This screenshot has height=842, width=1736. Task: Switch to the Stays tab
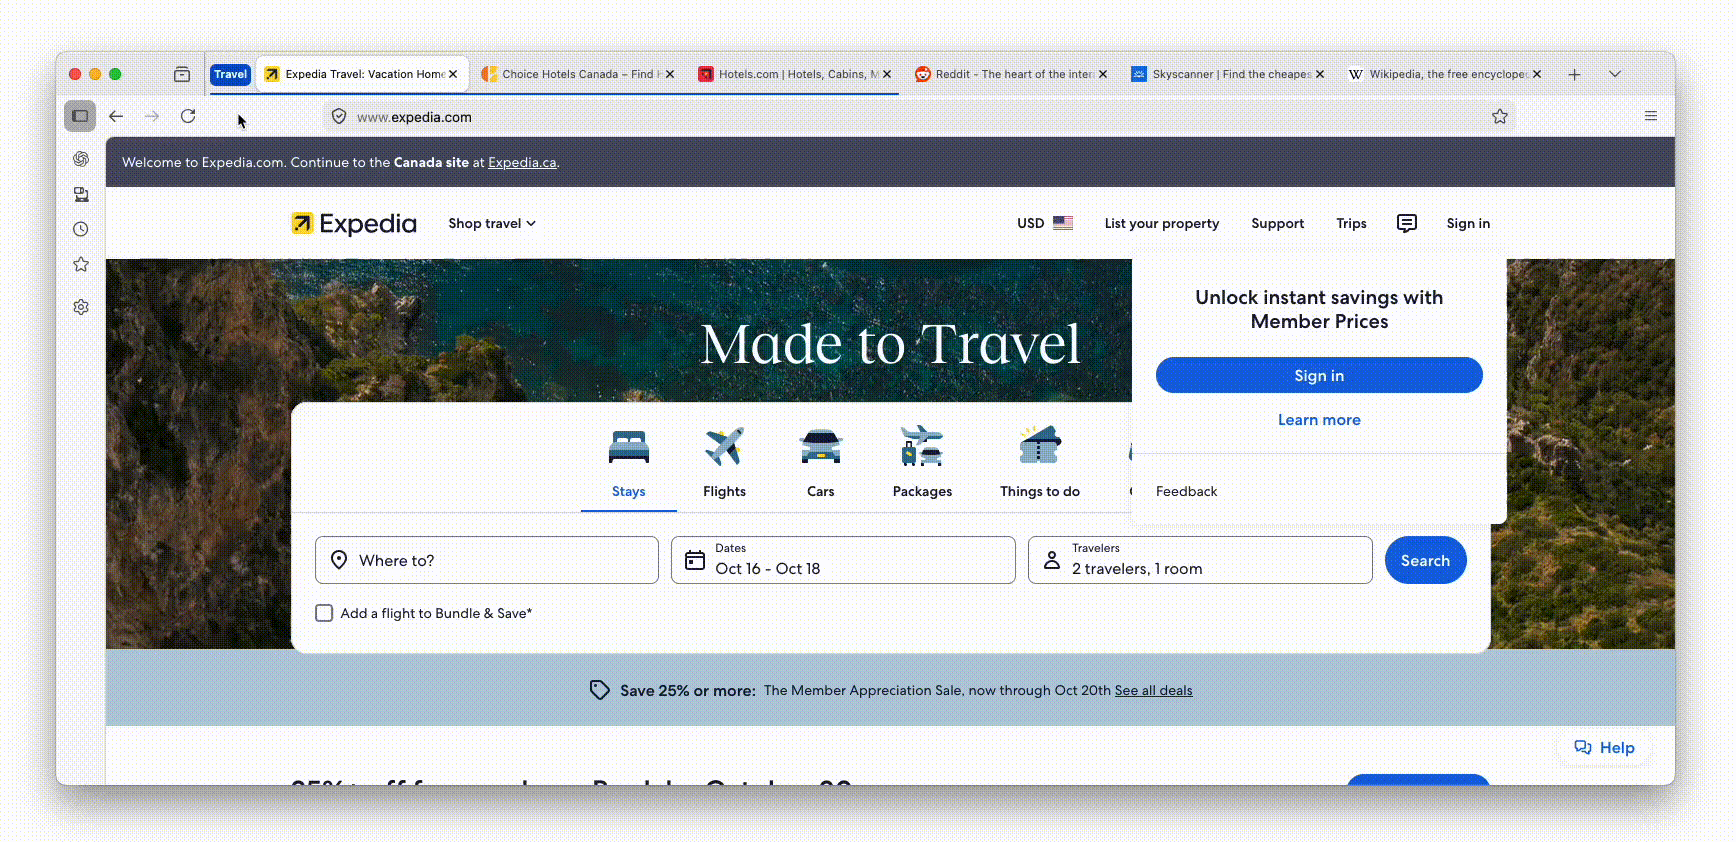(x=628, y=491)
